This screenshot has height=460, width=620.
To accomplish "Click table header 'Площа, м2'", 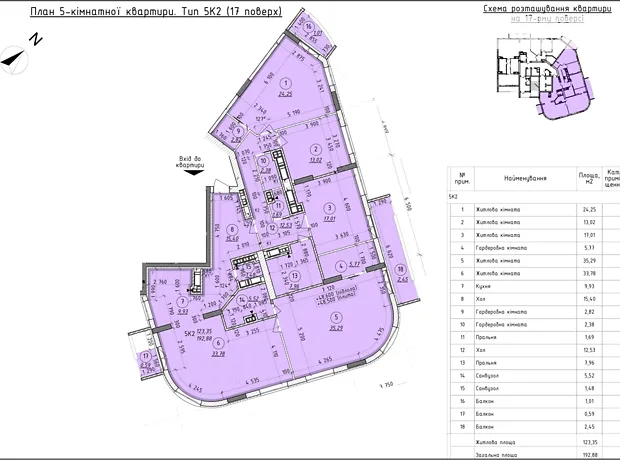I will coord(589,178).
